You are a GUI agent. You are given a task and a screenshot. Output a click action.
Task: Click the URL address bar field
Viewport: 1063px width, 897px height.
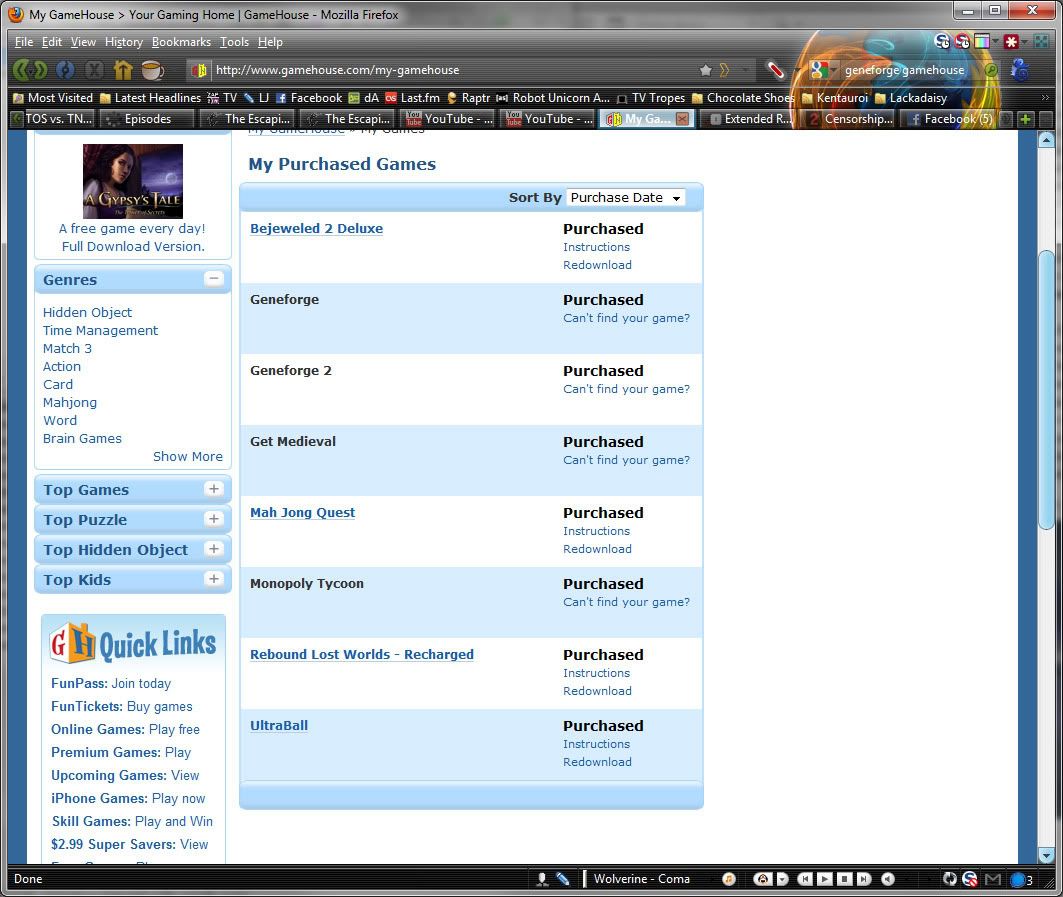click(454, 70)
